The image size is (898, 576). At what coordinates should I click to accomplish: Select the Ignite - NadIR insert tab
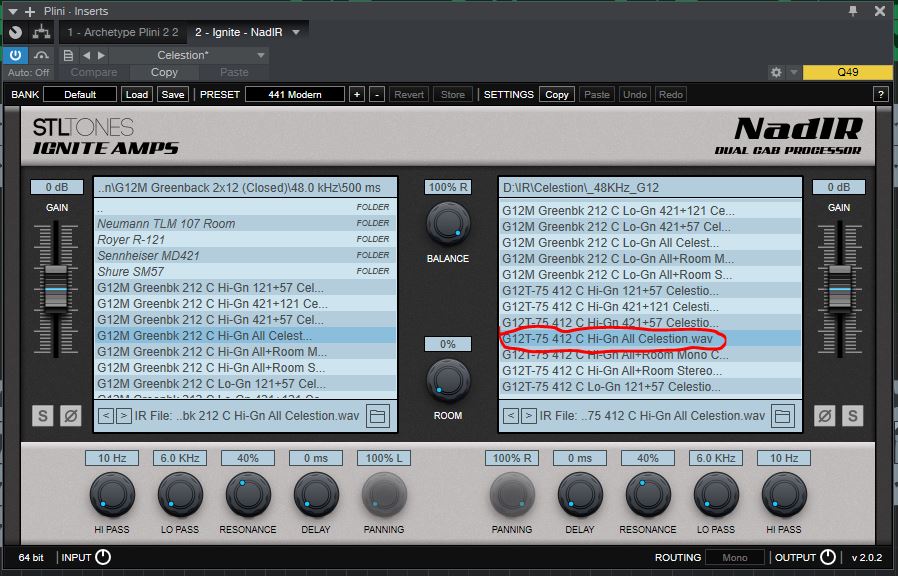coord(238,33)
